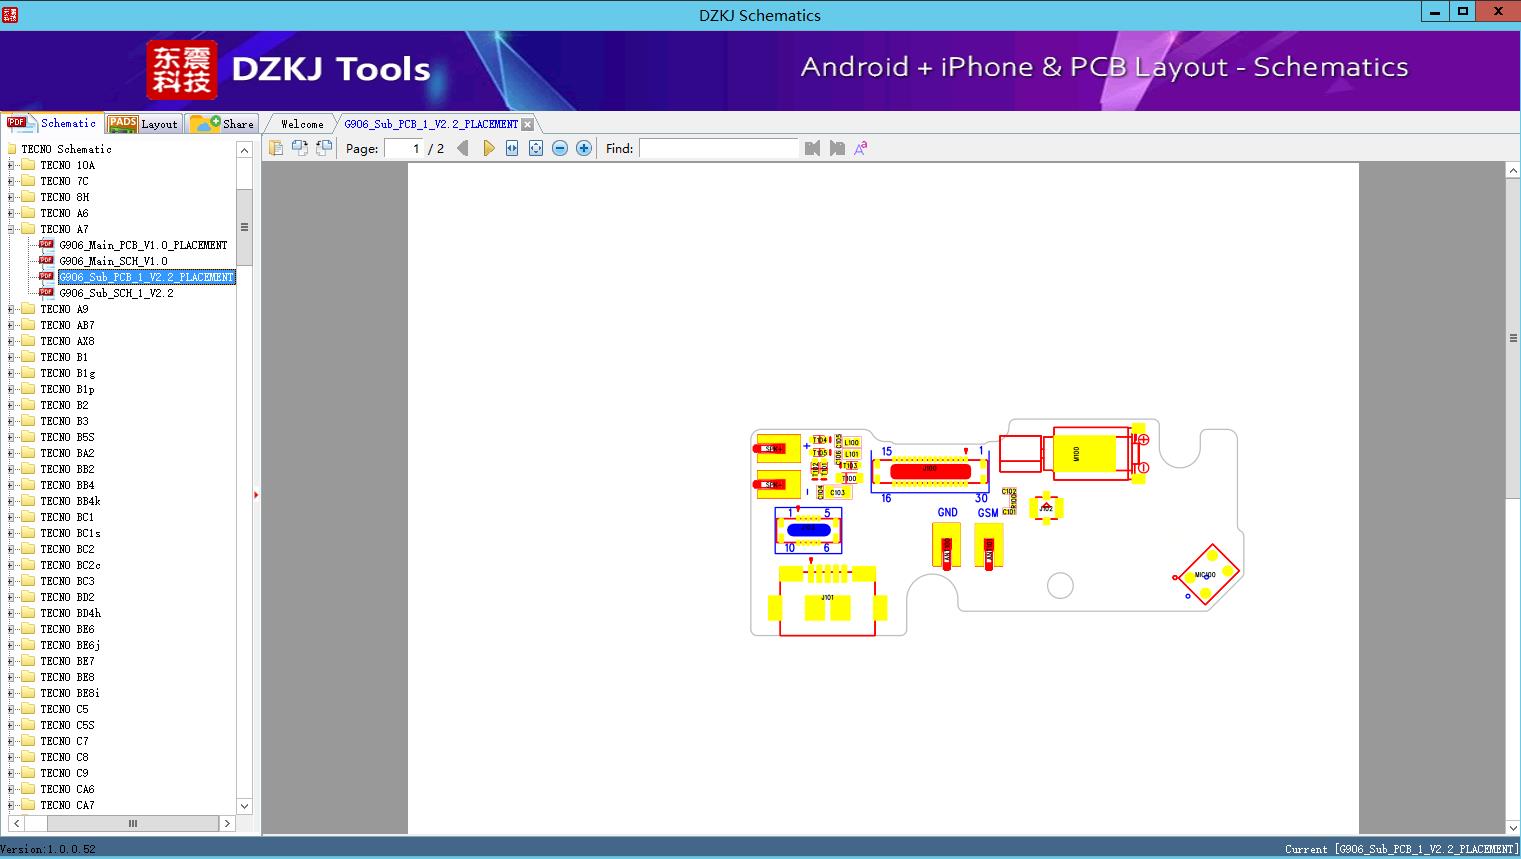Image resolution: width=1521 pixels, height=859 pixels.
Task: Switch to the Schematic tab
Action: (x=52, y=123)
